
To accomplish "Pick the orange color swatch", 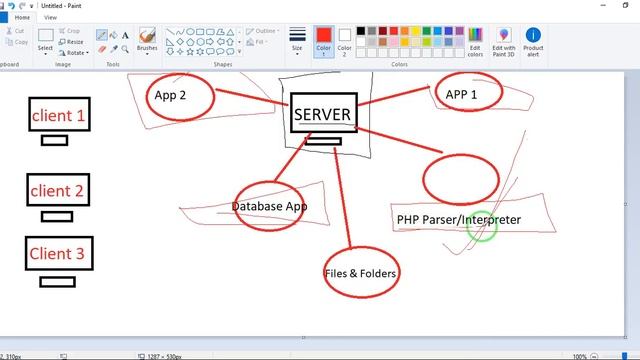I will pyautogui.click(x=404, y=31).
